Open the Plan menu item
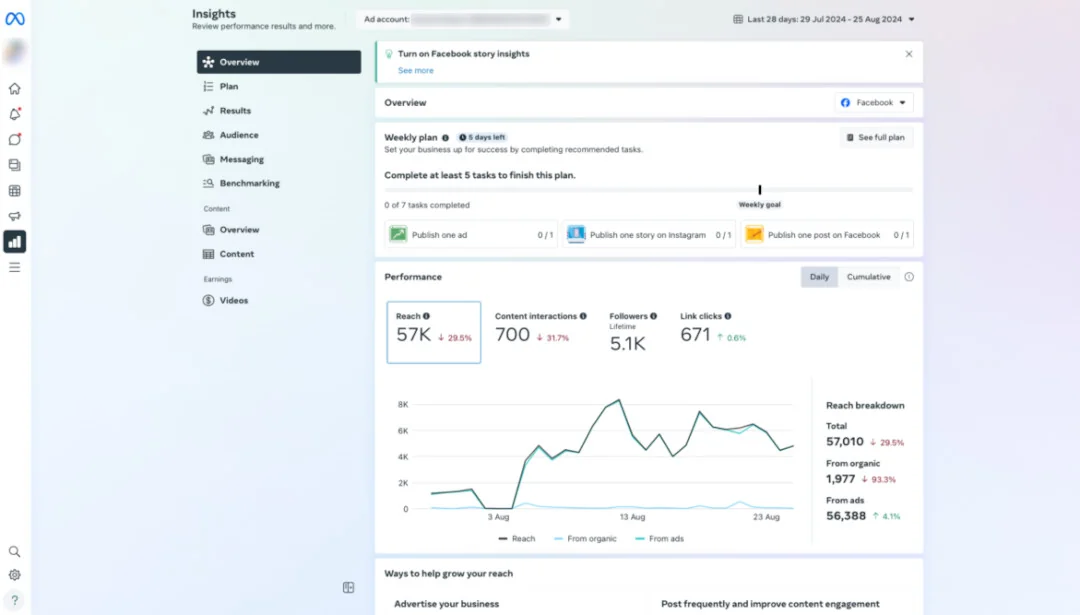The width and height of the screenshot is (1080, 615). pyautogui.click(x=278, y=86)
